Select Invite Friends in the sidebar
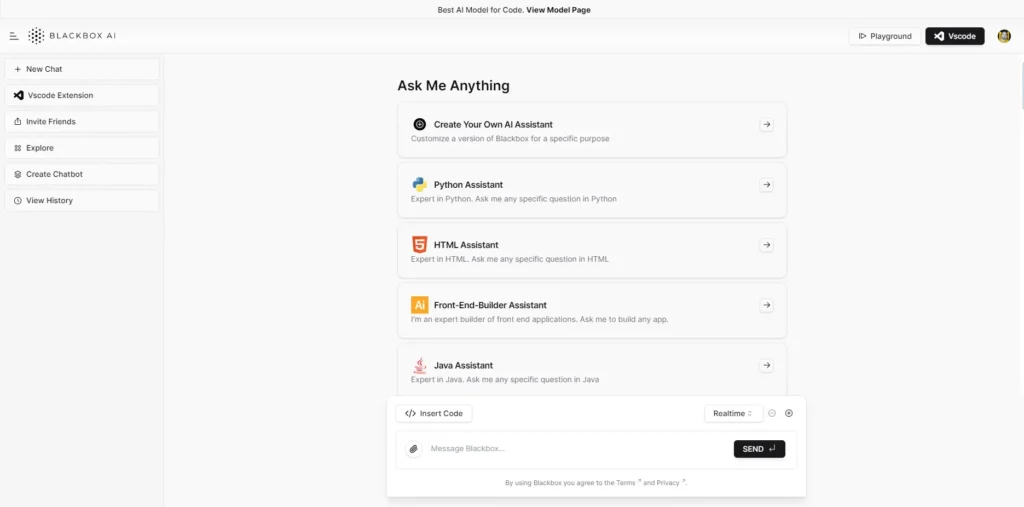Viewport: 1024px width, 507px height. pos(82,122)
